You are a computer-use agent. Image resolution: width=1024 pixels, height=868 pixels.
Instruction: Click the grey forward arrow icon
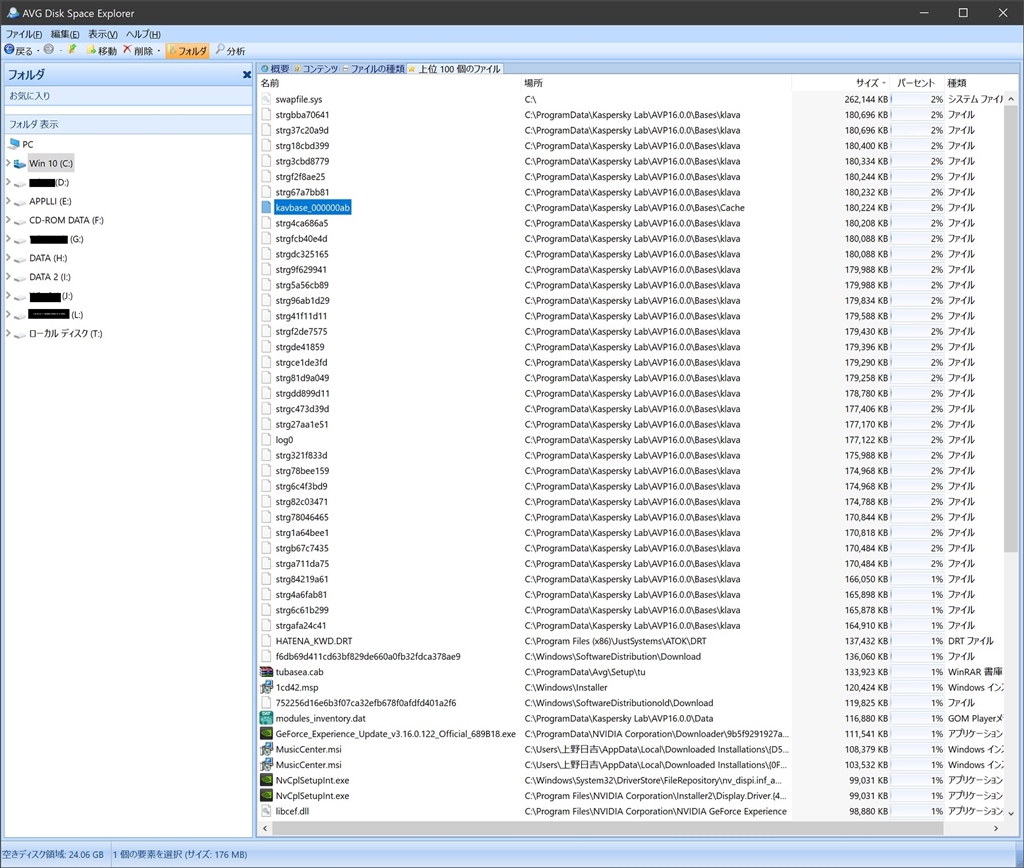pyautogui.click(x=48, y=50)
